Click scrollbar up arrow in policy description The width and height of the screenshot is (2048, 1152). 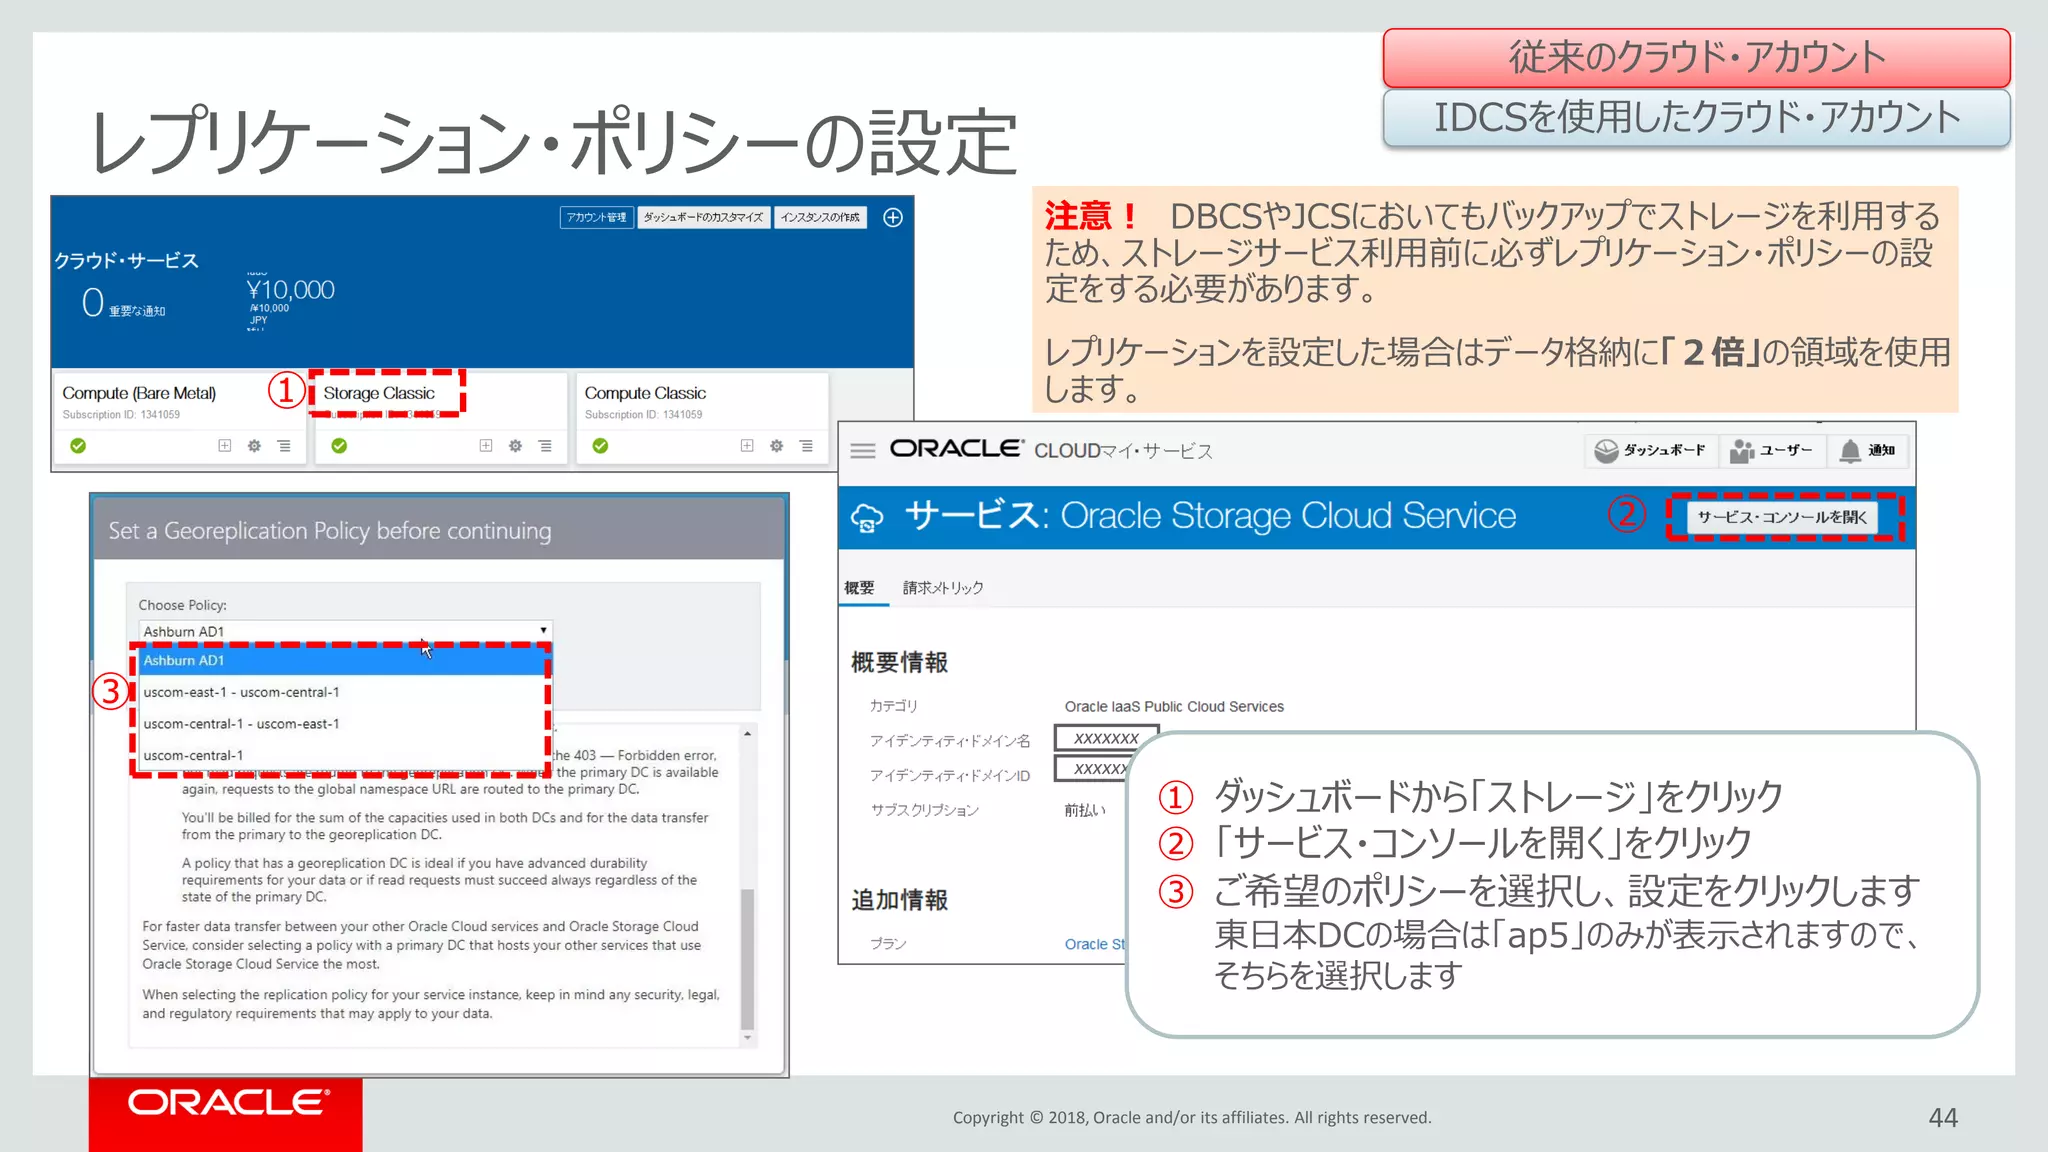coord(747,734)
